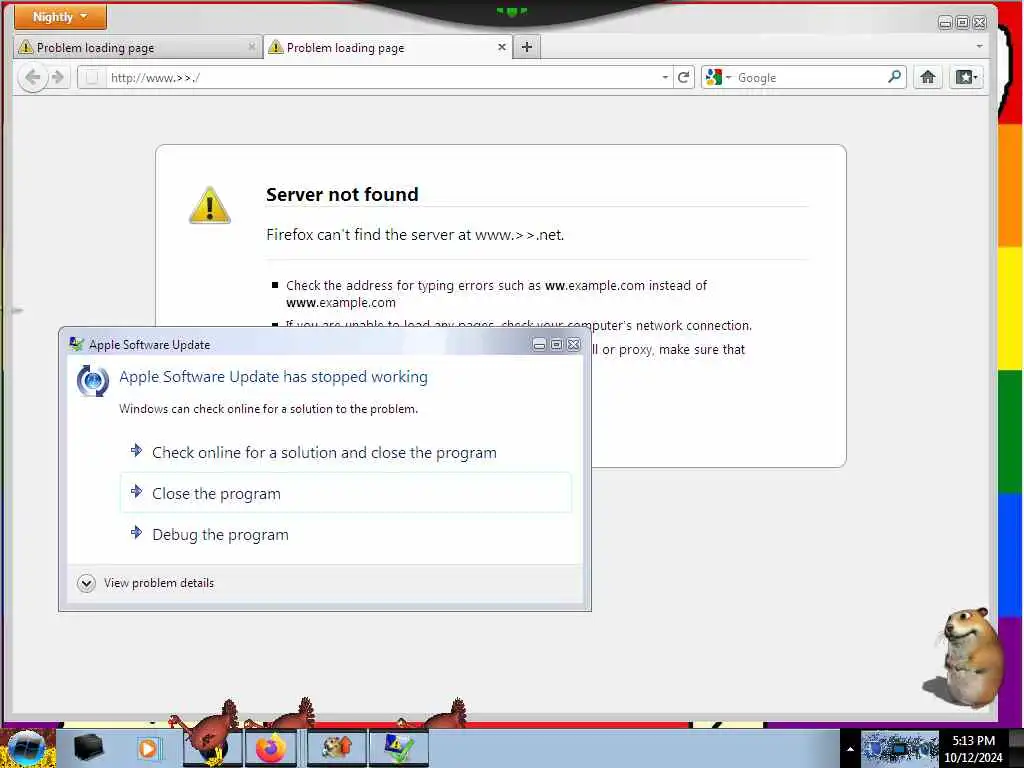Switch to the first Problem loading page tab
1024x768 pixels.
tap(138, 48)
